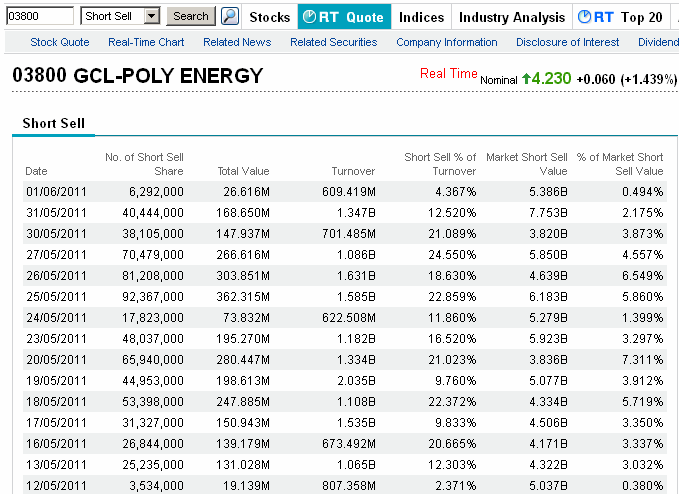Click Disclosure of Interest link
Screen dimensions: 679x494
567,42
